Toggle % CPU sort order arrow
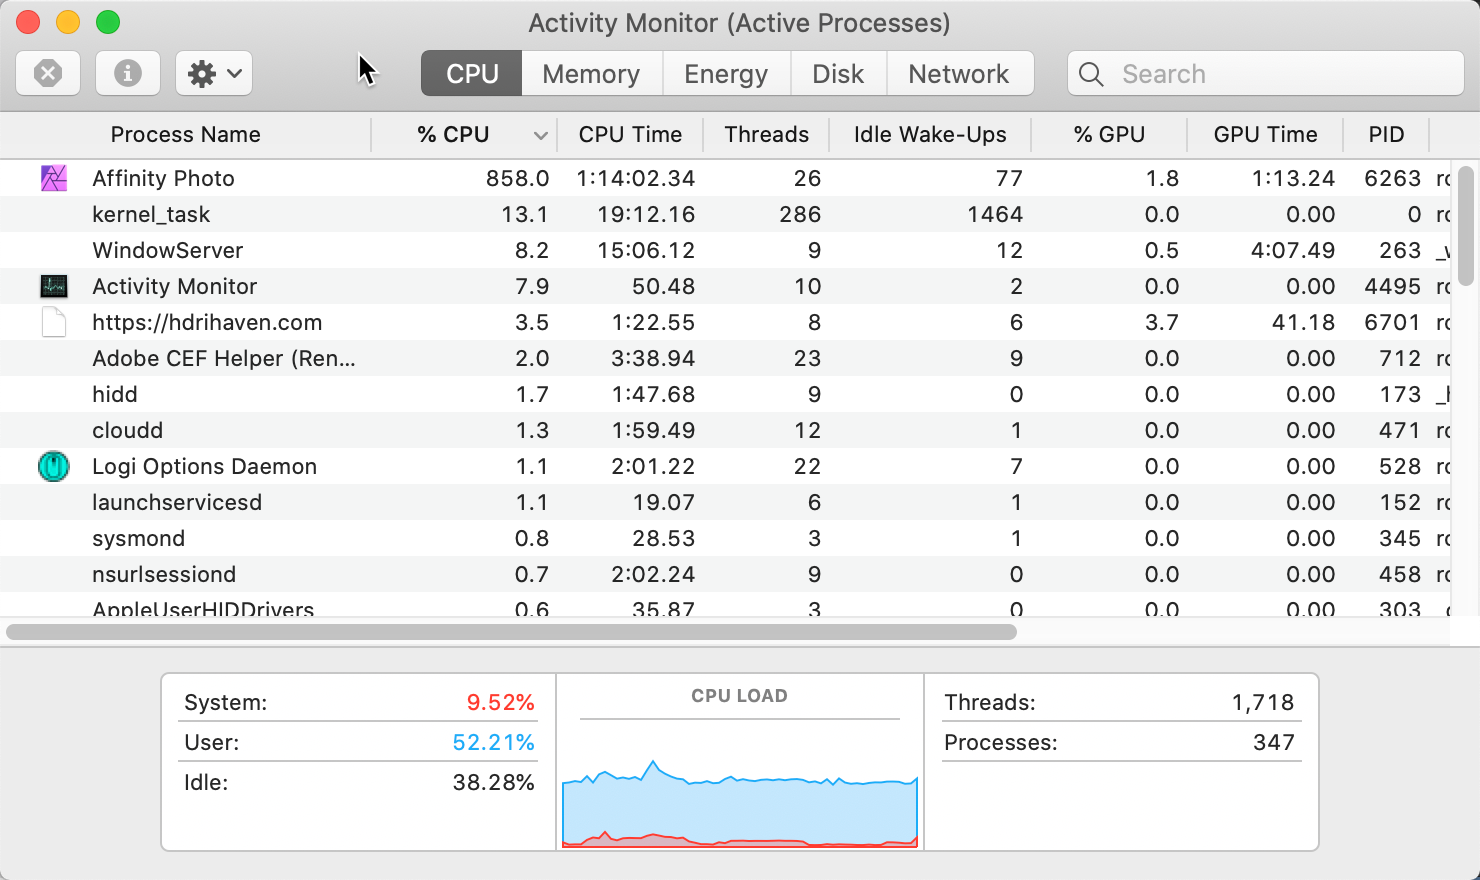 click(x=541, y=135)
